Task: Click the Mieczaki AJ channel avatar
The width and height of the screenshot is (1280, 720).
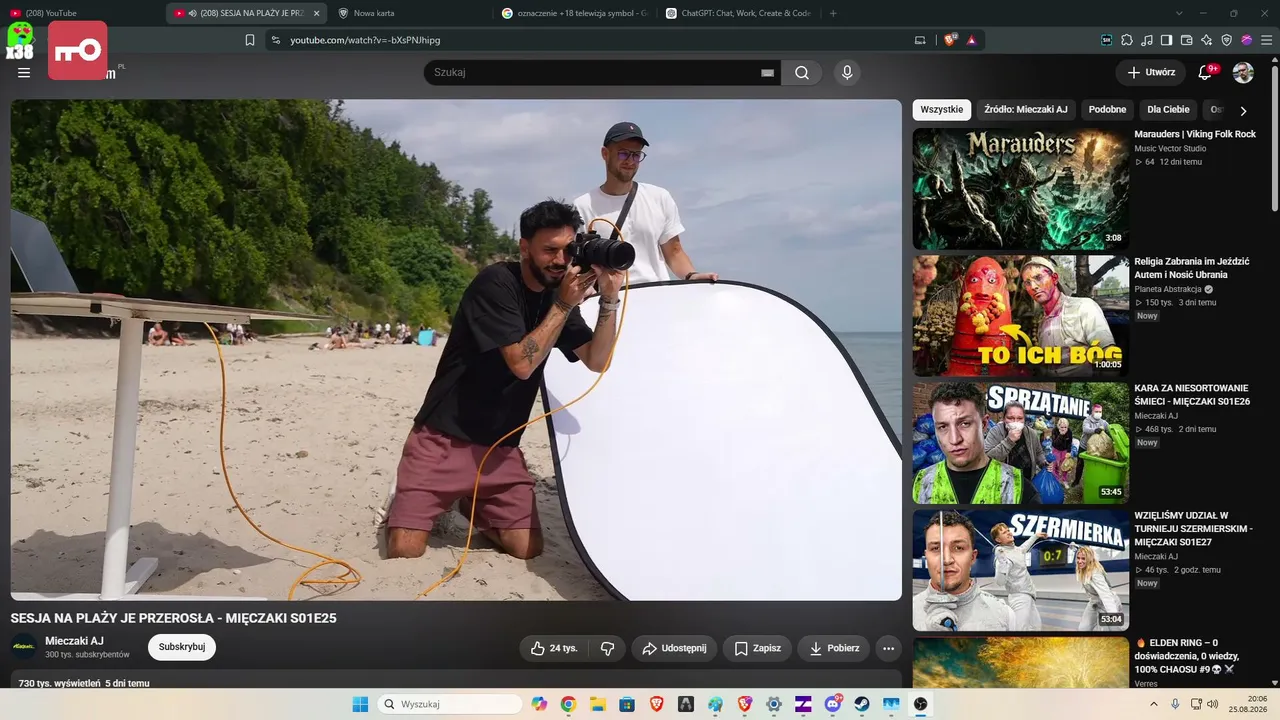Action: [24, 647]
